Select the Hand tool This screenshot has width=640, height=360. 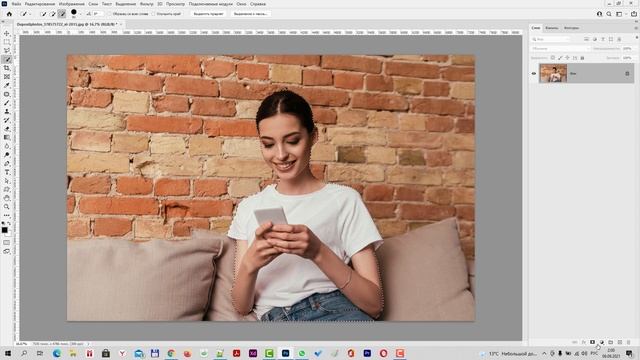pyautogui.click(x=7, y=198)
